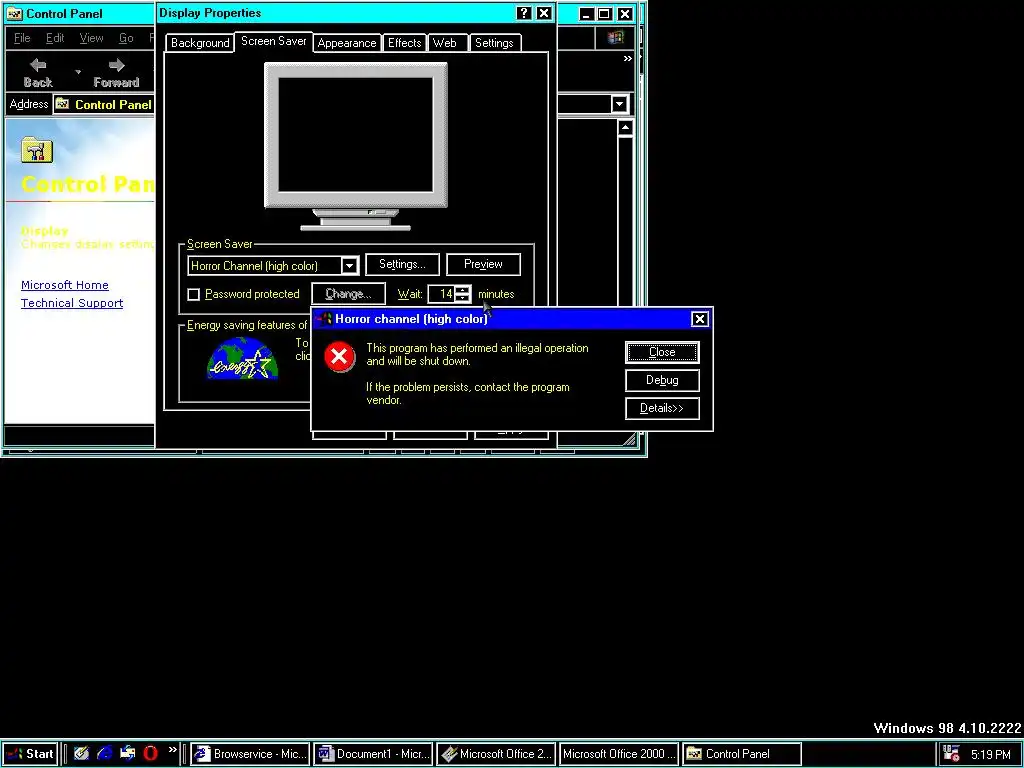
Task: Close the Horror channel error dialog with X
Action: click(699, 319)
